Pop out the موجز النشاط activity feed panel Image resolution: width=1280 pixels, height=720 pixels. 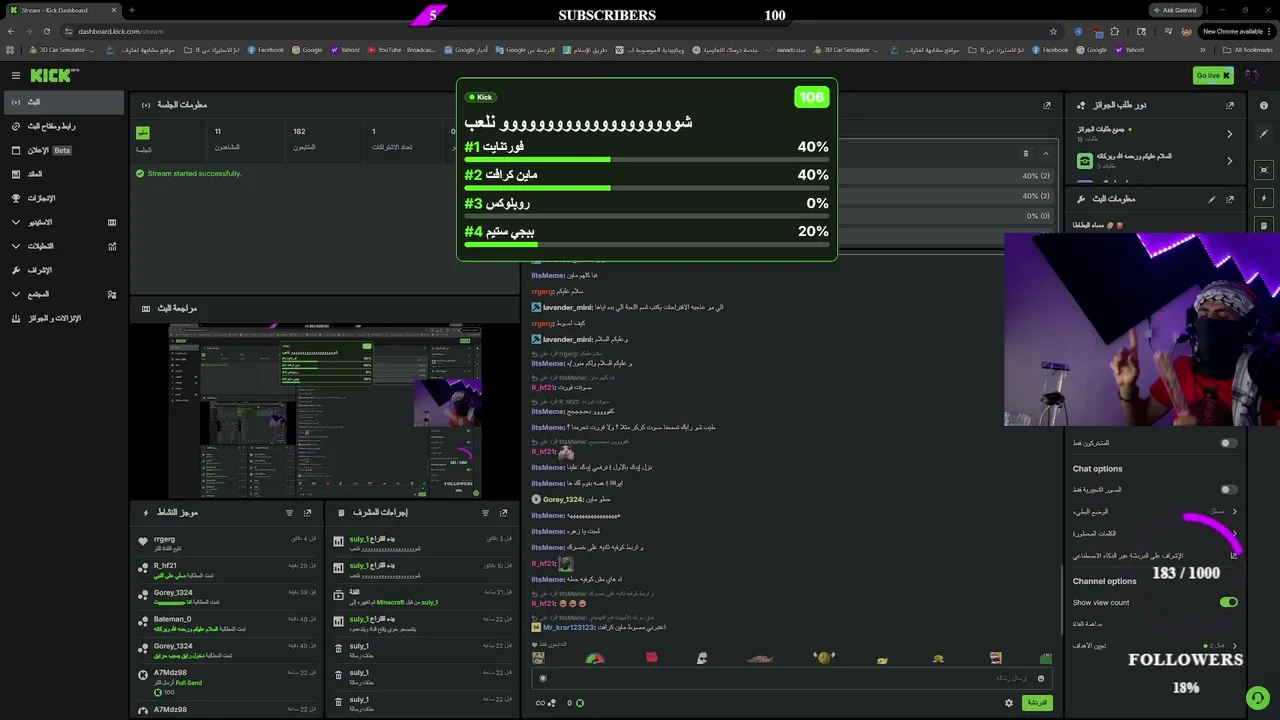point(307,513)
